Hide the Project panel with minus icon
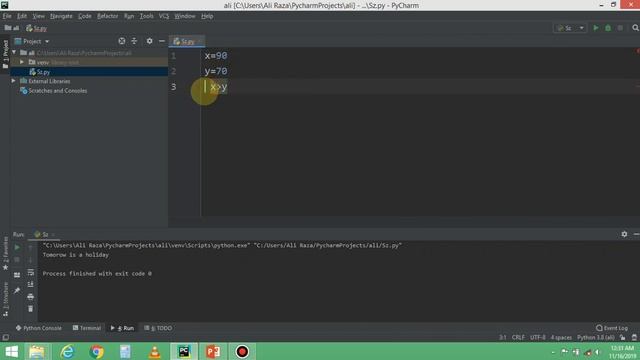The image size is (640, 360). [162, 41]
